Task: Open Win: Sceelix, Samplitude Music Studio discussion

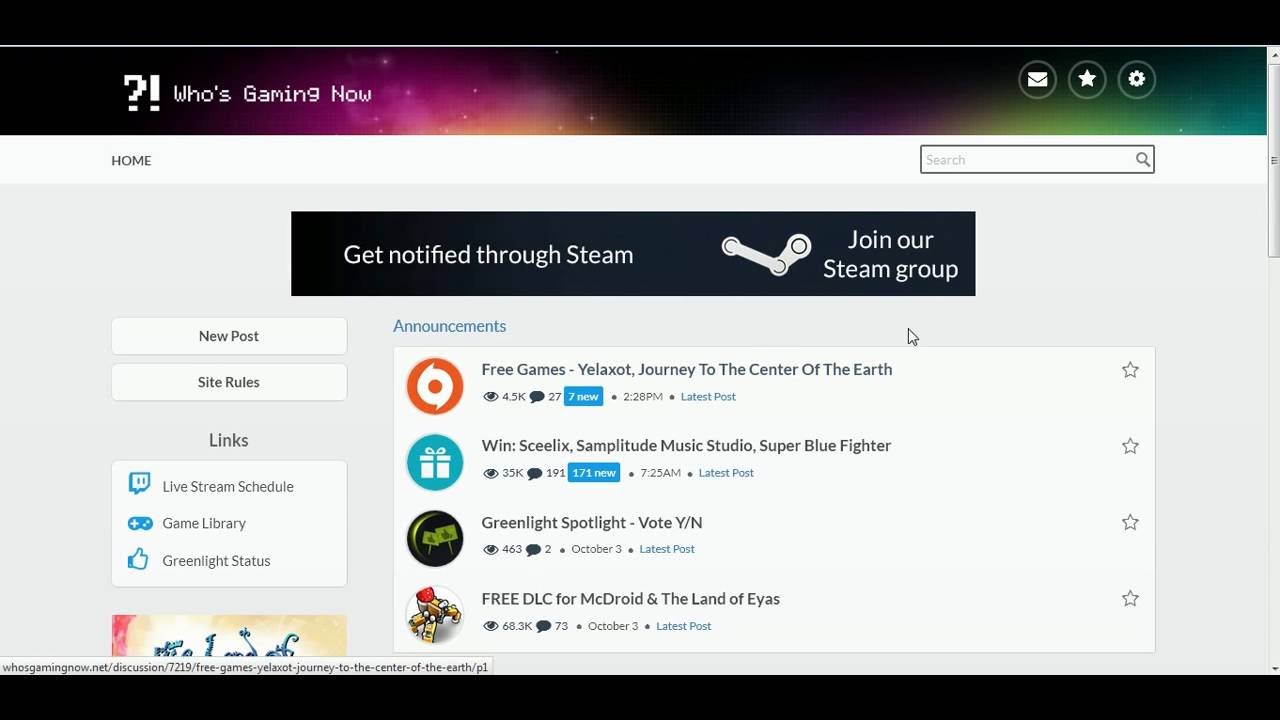Action: 686,445
